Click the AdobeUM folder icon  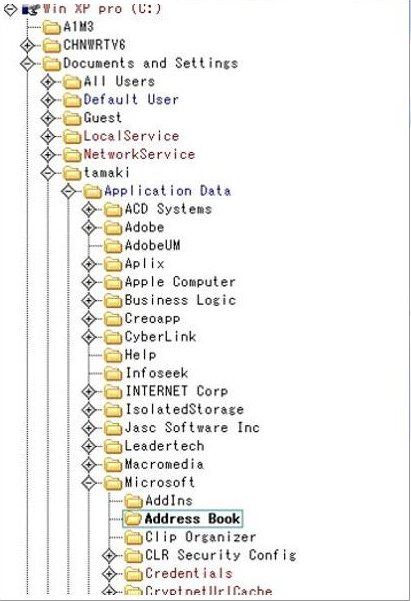pyautogui.click(x=113, y=246)
